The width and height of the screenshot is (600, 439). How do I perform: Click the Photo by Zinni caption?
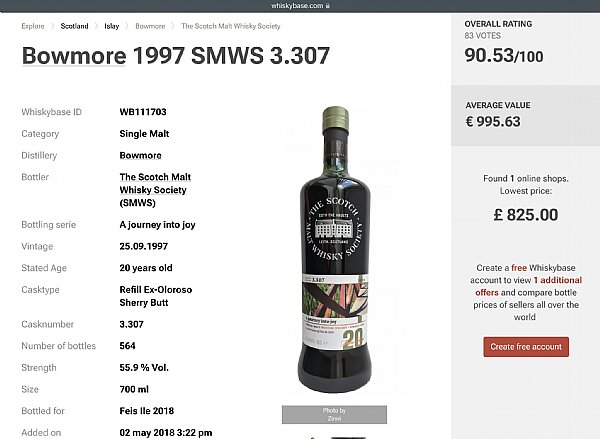click(334, 415)
